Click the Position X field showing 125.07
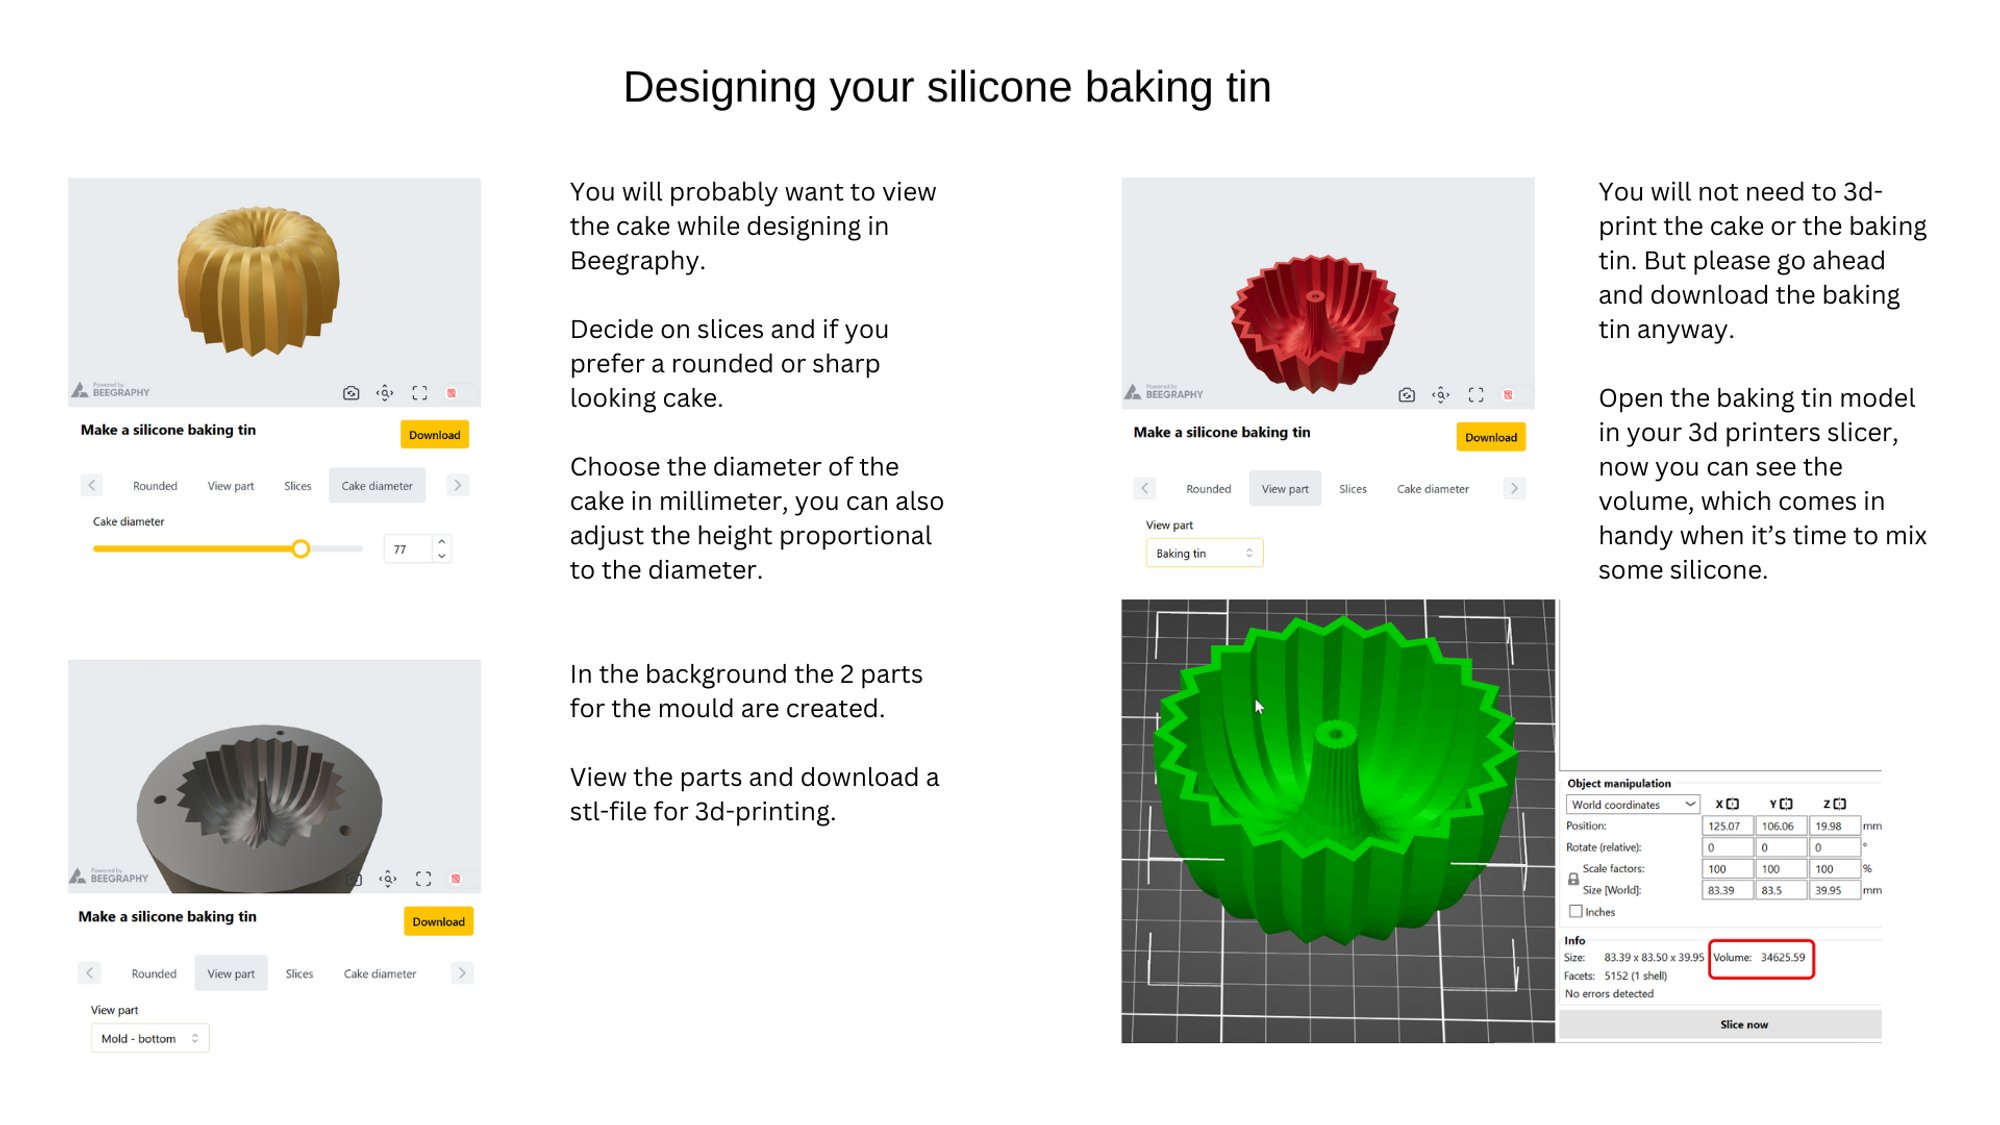 1726,826
